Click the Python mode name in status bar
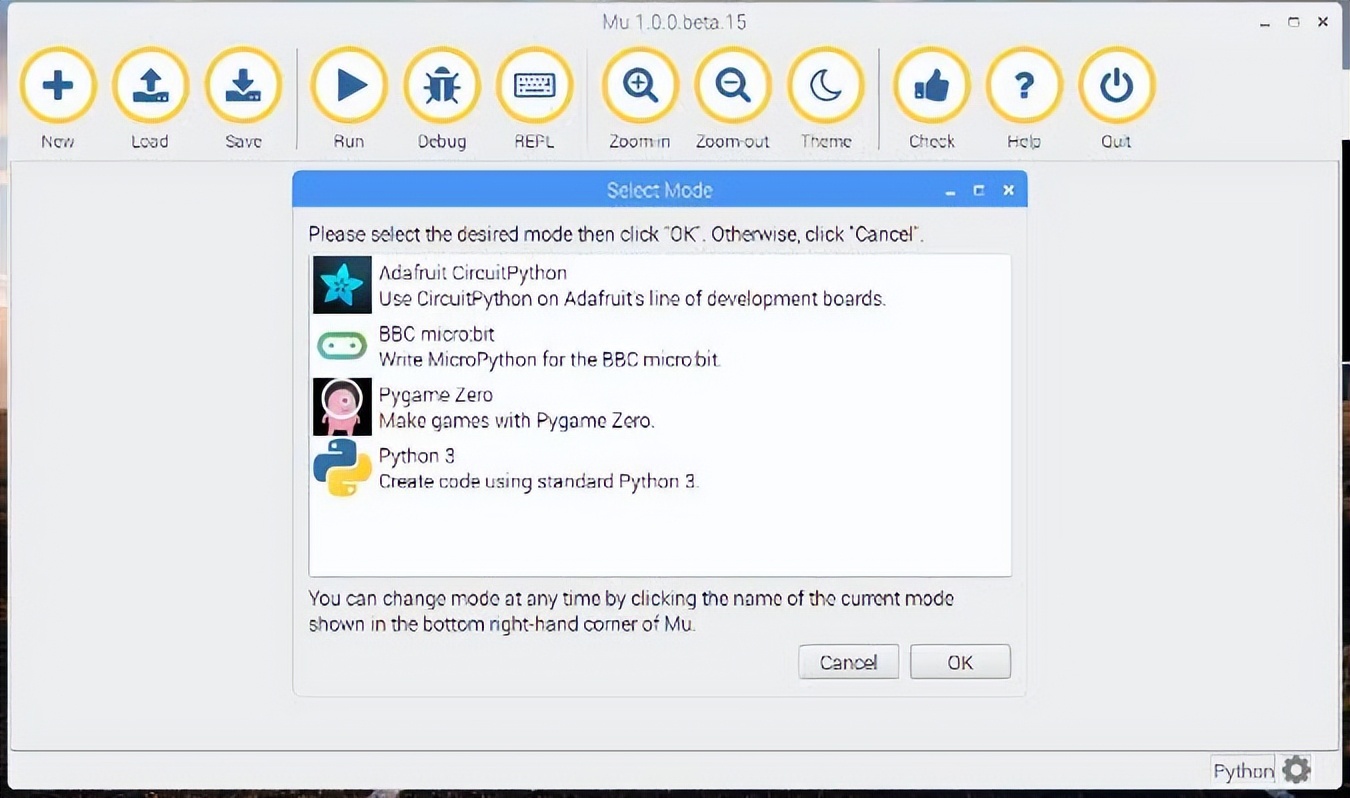The width and height of the screenshot is (1350, 798). point(1243,770)
